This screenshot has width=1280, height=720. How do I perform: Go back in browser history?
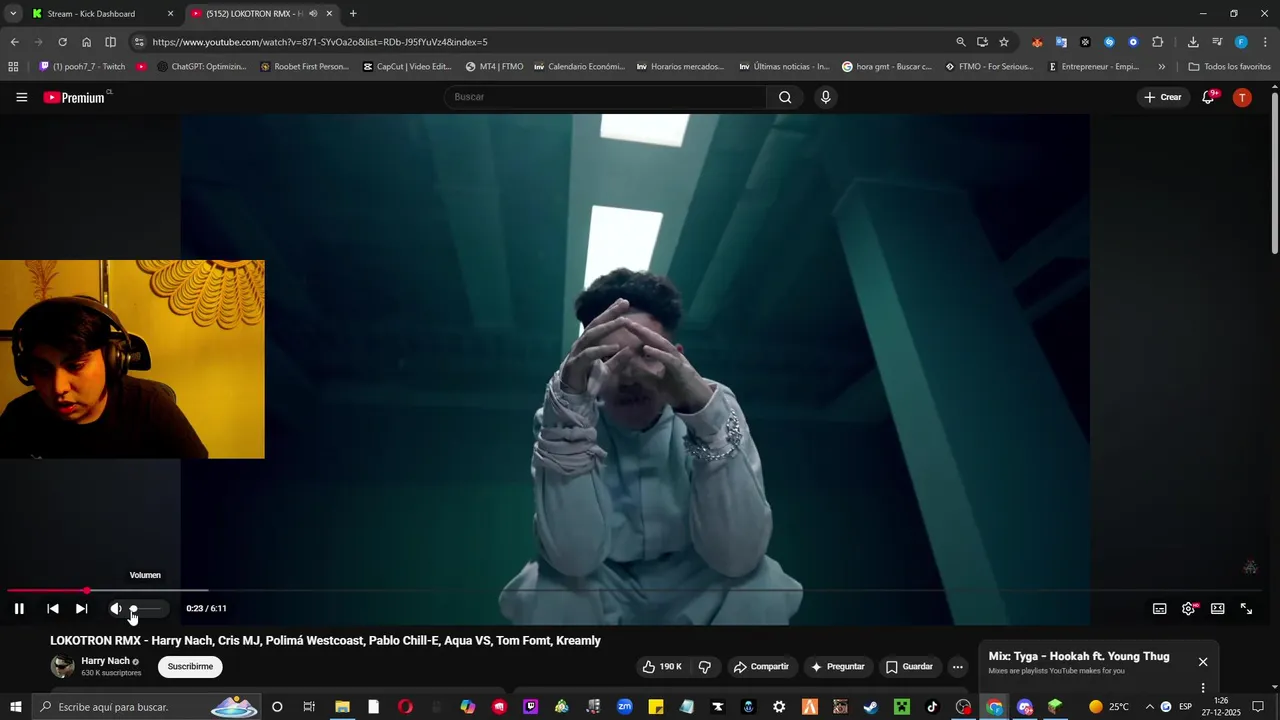(x=14, y=42)
